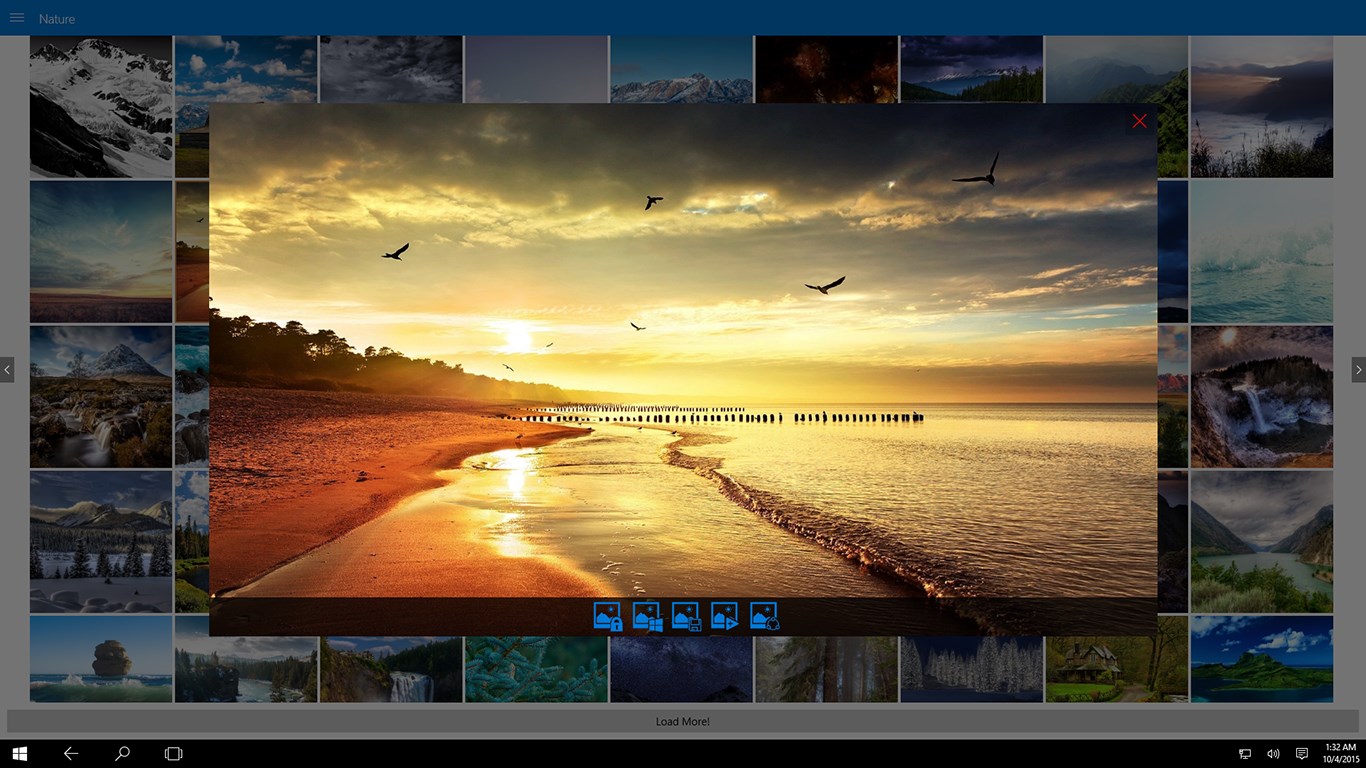Select the green island thumbnail

tap(1262, 658)
